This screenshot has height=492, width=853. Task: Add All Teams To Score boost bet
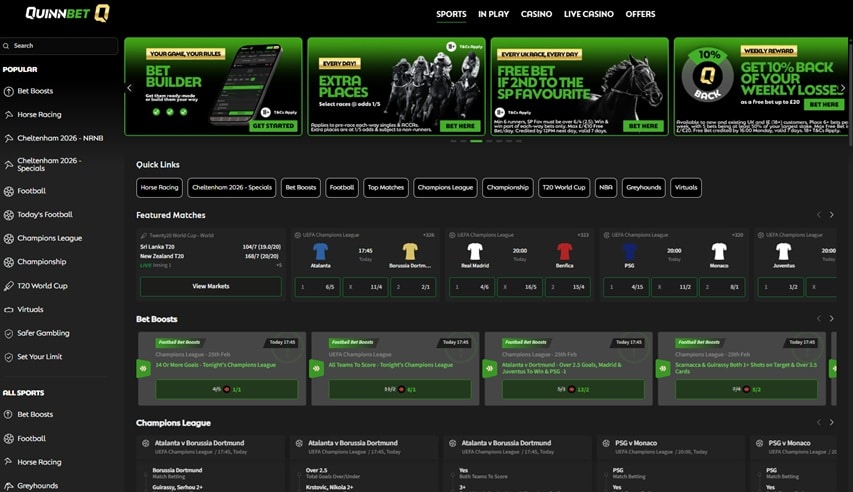[400, 389]
